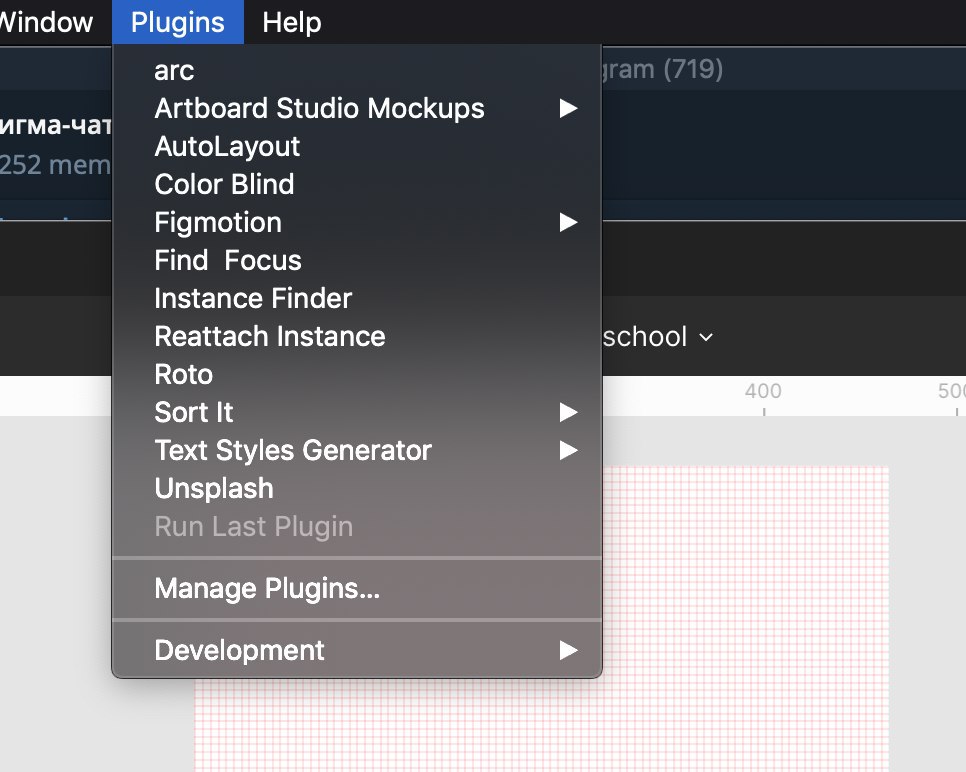Open the Unsplash plugin
Screen dimensions: 966x772
tap(357, 489)
